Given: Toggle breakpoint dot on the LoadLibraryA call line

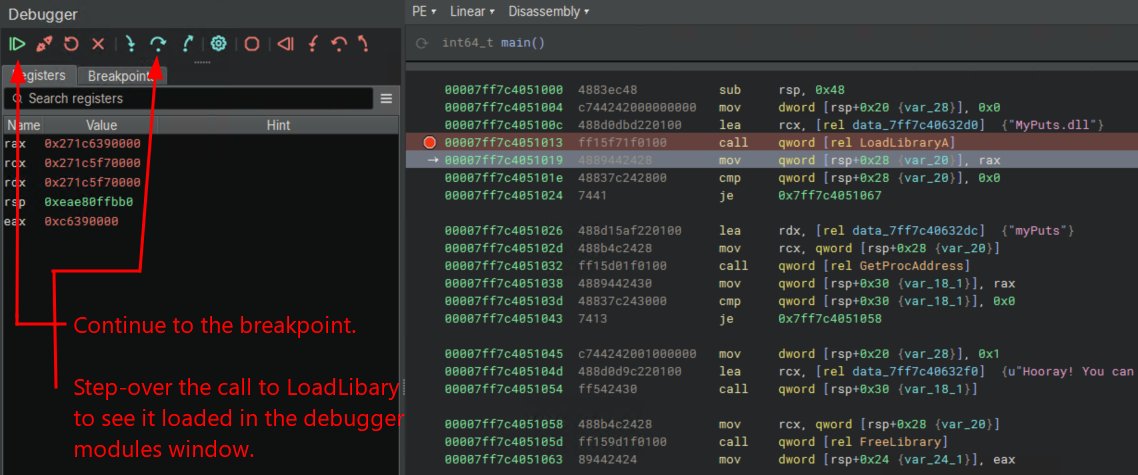Looking at the screenshot, I should coord(429,143).
